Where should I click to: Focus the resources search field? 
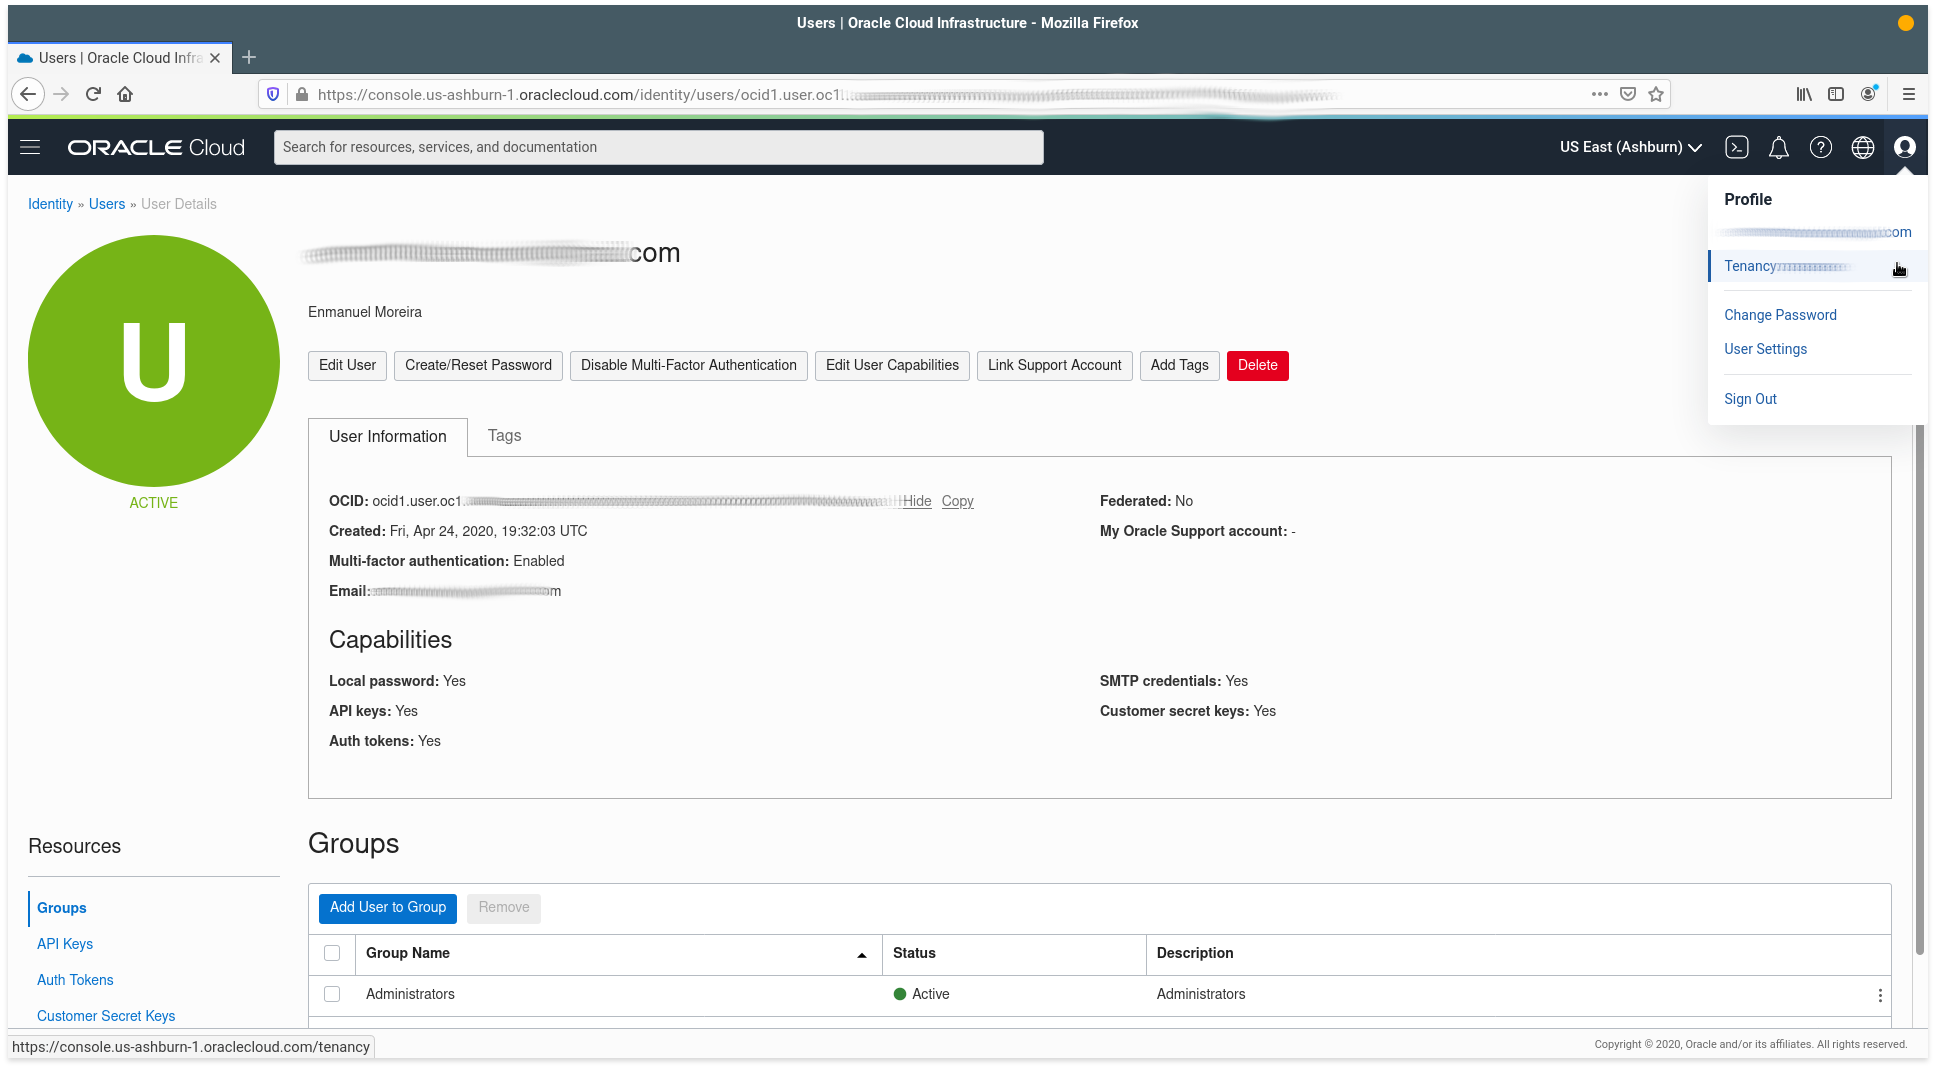pos(659,147)
